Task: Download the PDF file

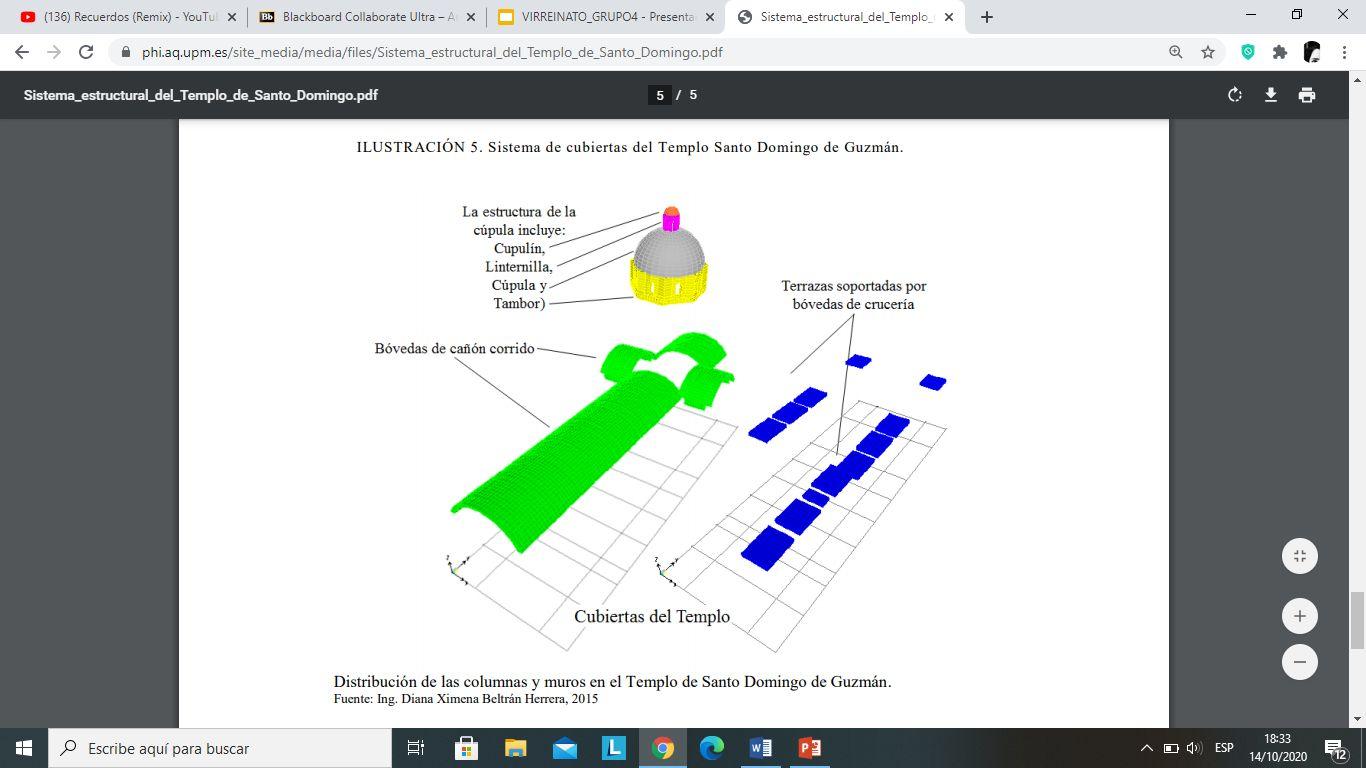Action: click(1271, 95)
